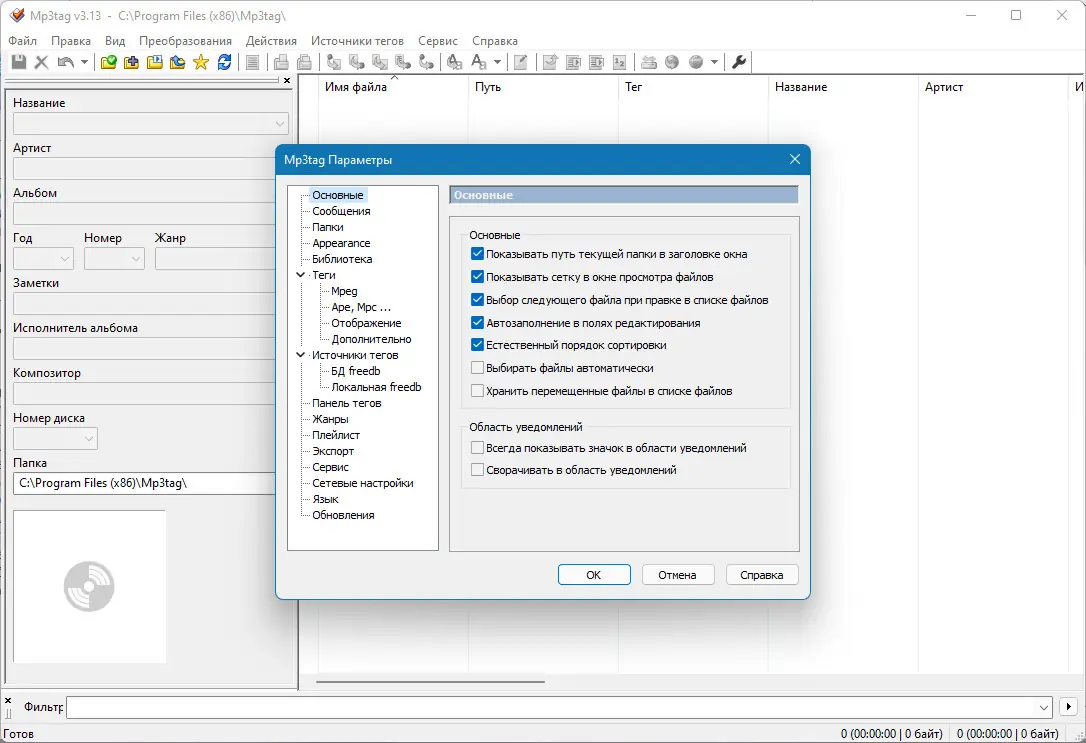Collapse the Теги tree node

[x=301, y=275]
